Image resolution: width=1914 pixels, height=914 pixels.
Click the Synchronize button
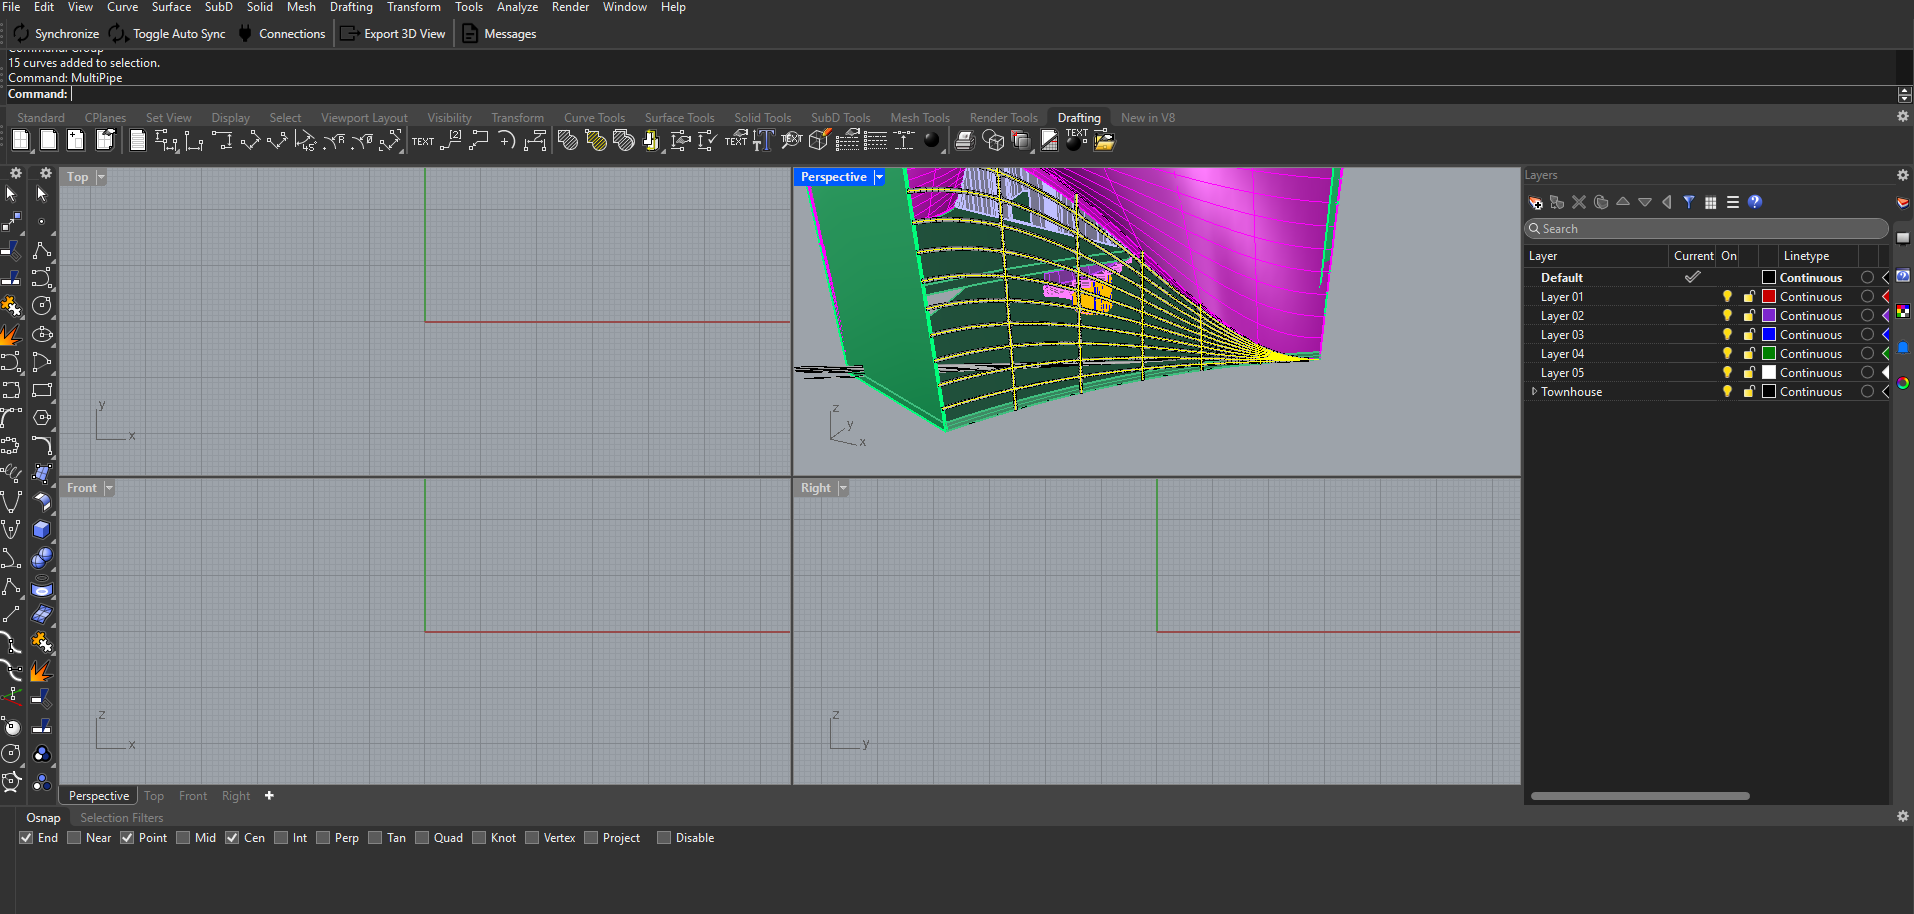point(56,34)
